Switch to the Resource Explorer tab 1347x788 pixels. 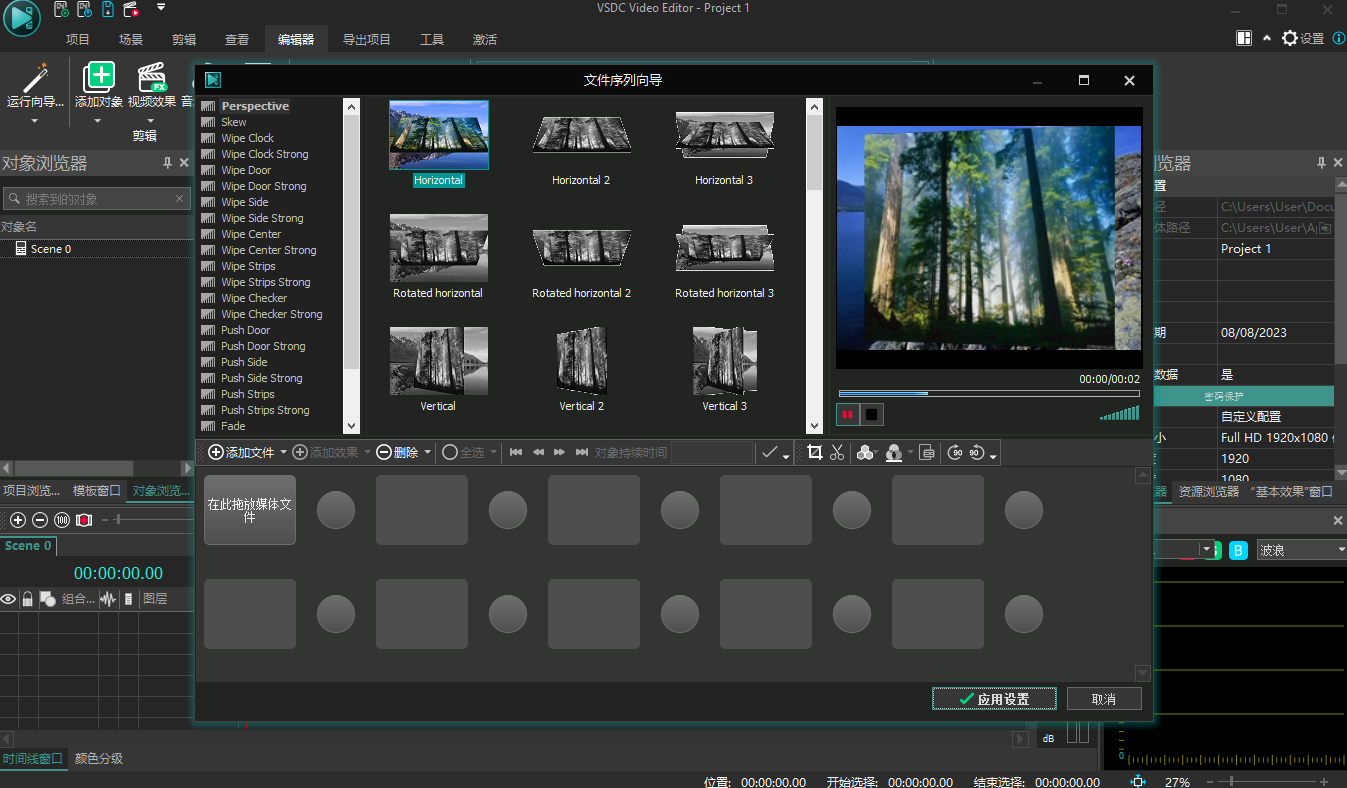click(1209, 492)
